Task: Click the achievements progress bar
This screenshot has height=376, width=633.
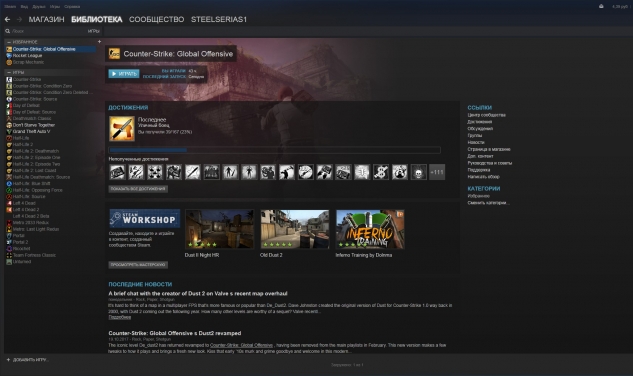Action: pyautogui.click(x=275, y=150)
